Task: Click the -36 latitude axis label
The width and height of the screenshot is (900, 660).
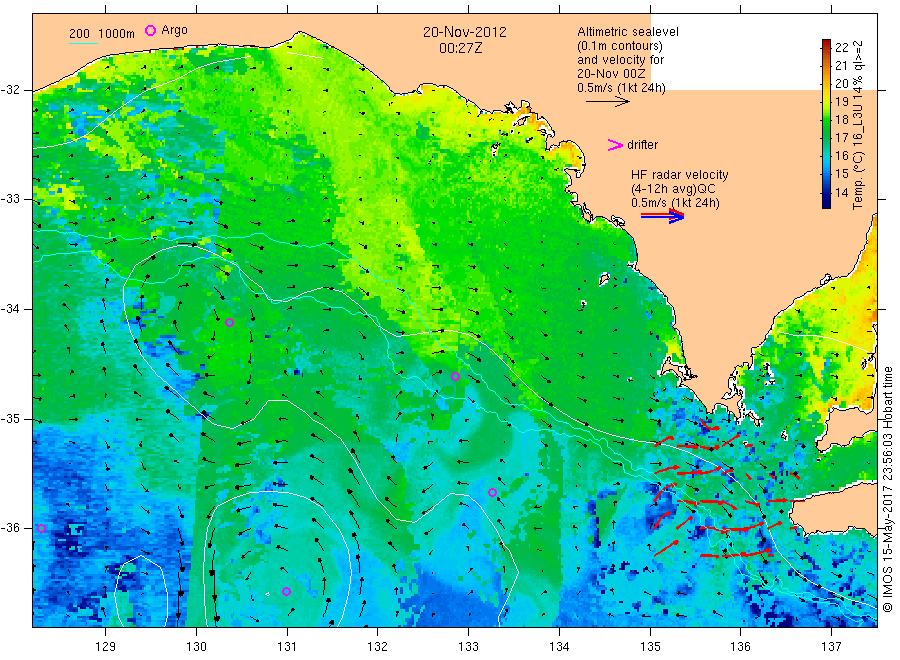Action: 10,528
